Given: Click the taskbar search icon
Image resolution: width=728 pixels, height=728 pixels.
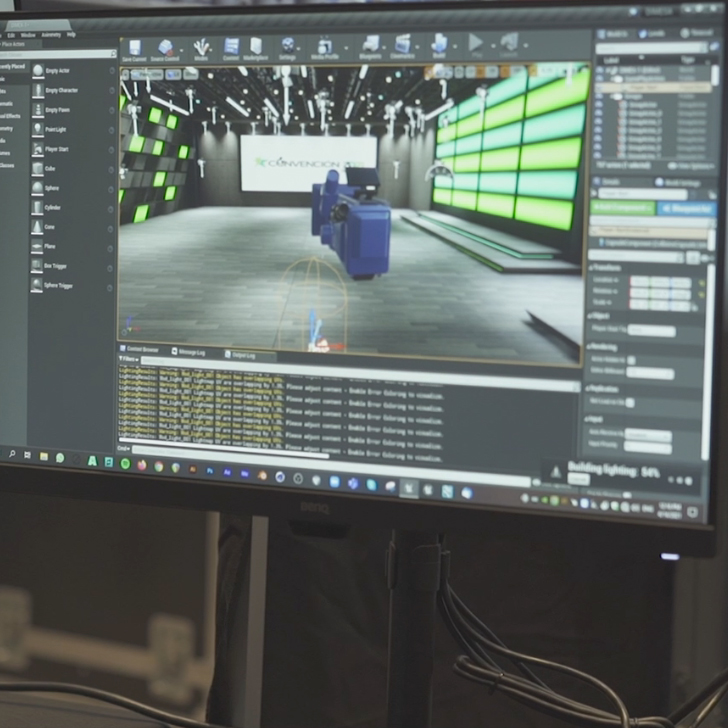Looking at the screenshot, I should [13, 454].
